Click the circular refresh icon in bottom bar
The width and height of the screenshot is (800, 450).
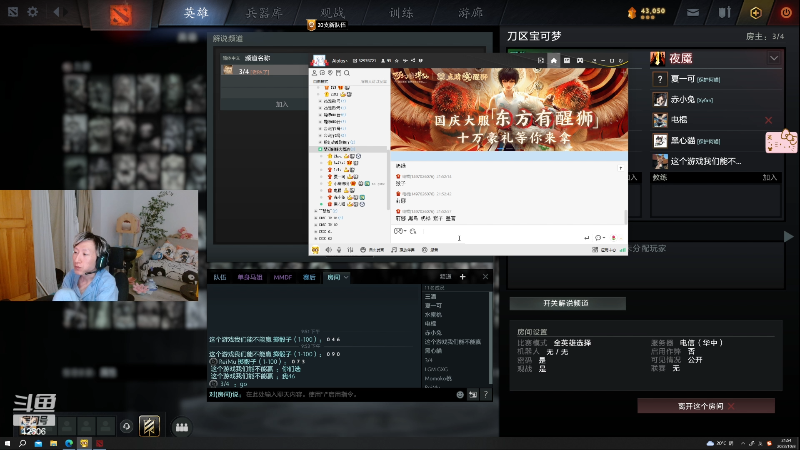[126, 427]
